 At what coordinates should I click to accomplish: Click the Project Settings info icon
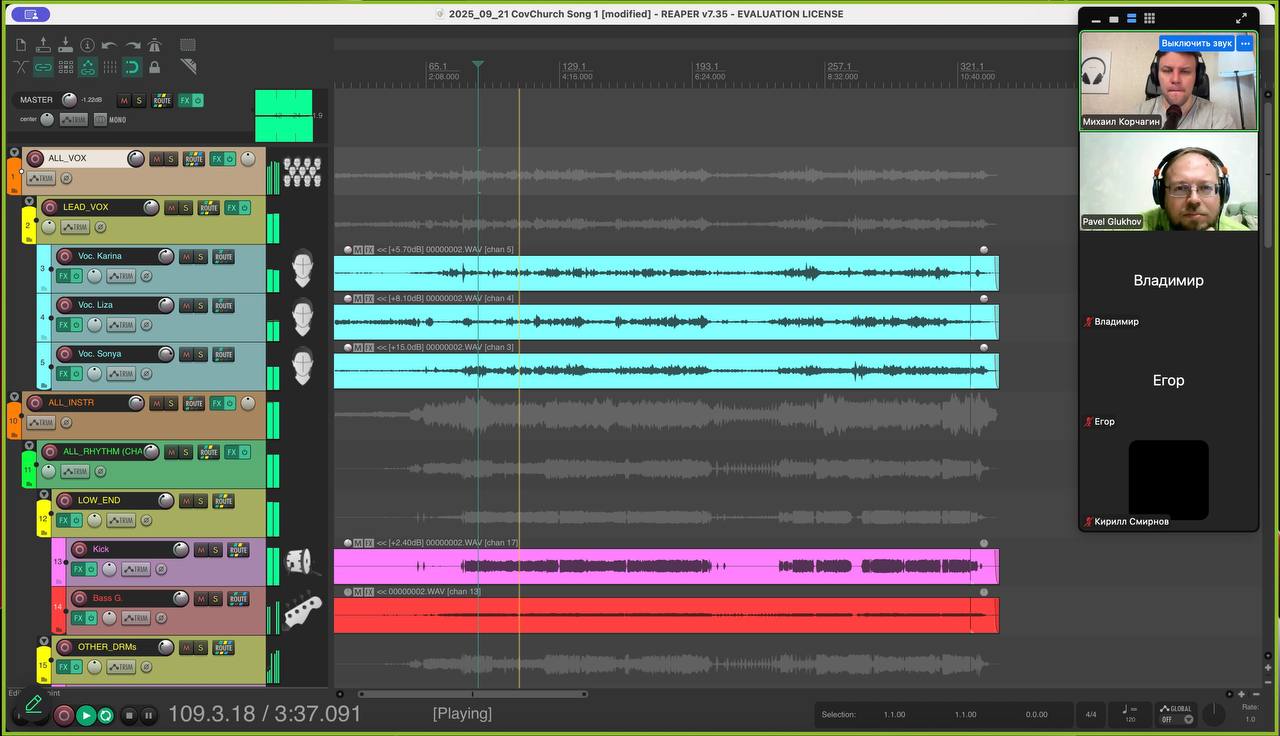pyautogui.click(x=87, y=45)
